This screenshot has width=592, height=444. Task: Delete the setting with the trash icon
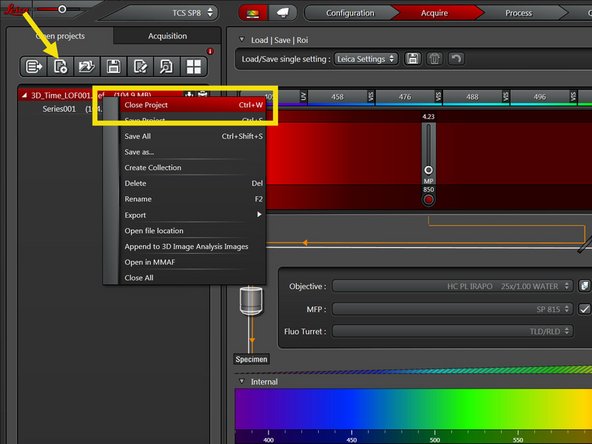434,59
